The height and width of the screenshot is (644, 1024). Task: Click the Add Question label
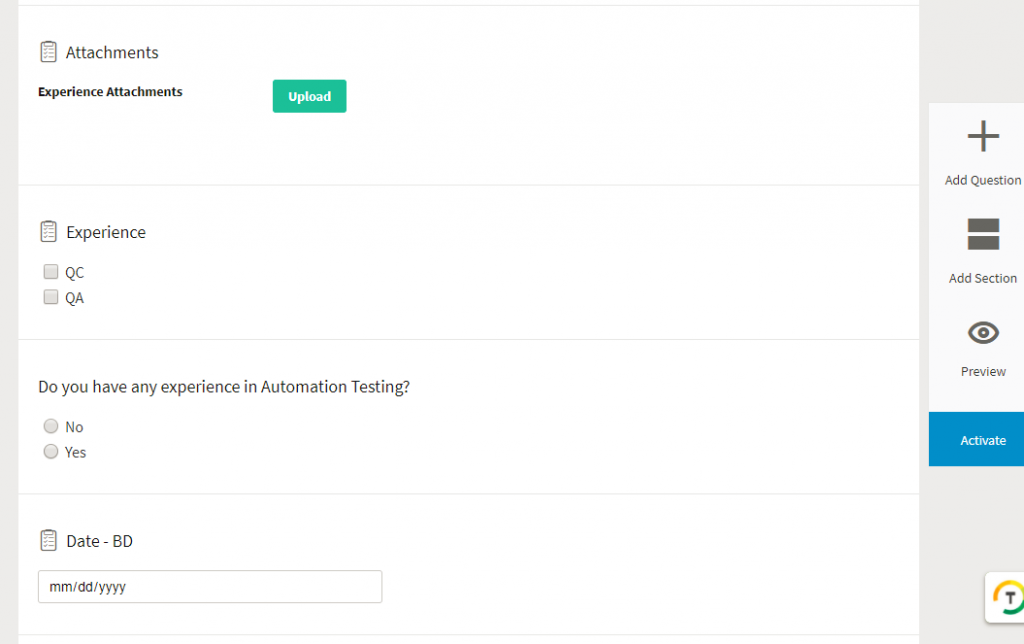coord(982,180)
